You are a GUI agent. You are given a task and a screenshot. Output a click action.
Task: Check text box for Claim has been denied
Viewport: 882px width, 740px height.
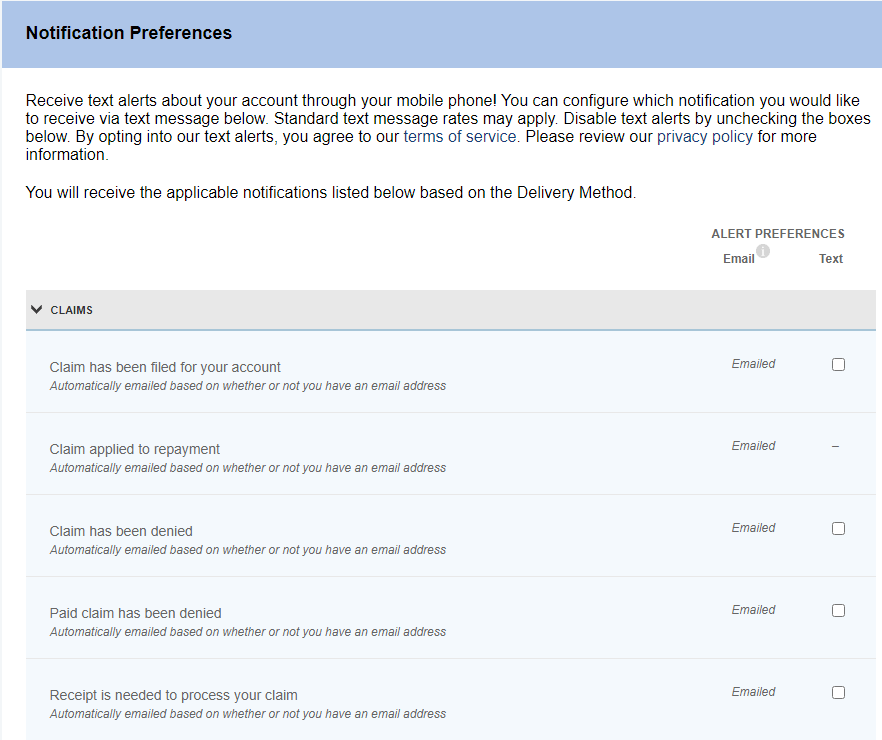coord(838,529)
